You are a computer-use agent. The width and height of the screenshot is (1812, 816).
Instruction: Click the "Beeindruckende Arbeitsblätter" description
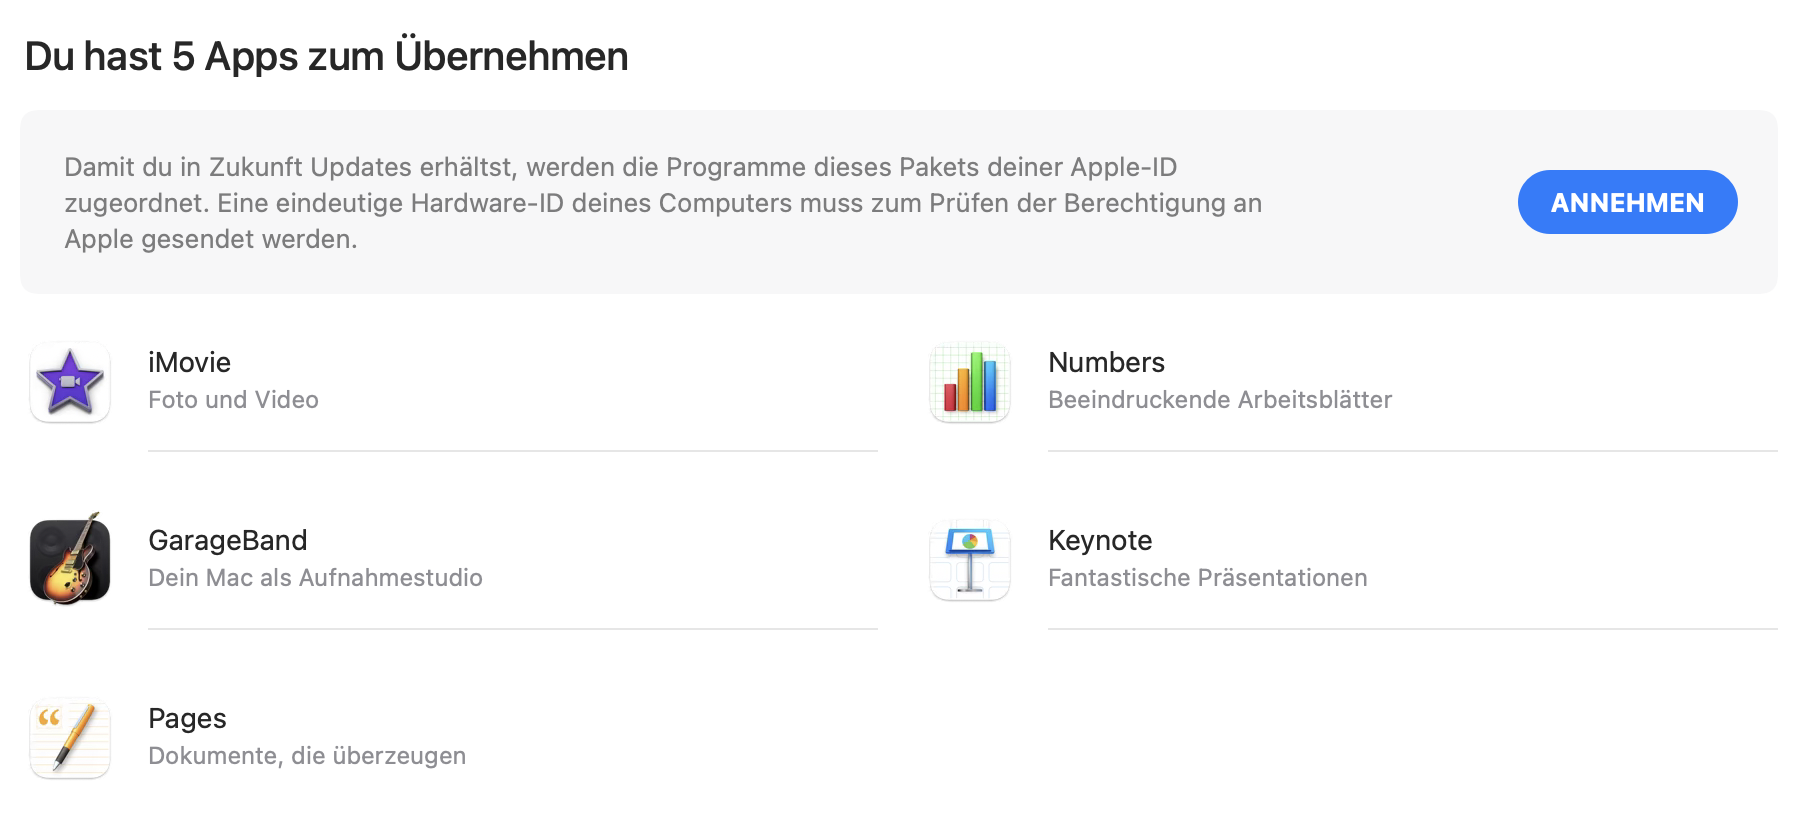click(1220, 400)
